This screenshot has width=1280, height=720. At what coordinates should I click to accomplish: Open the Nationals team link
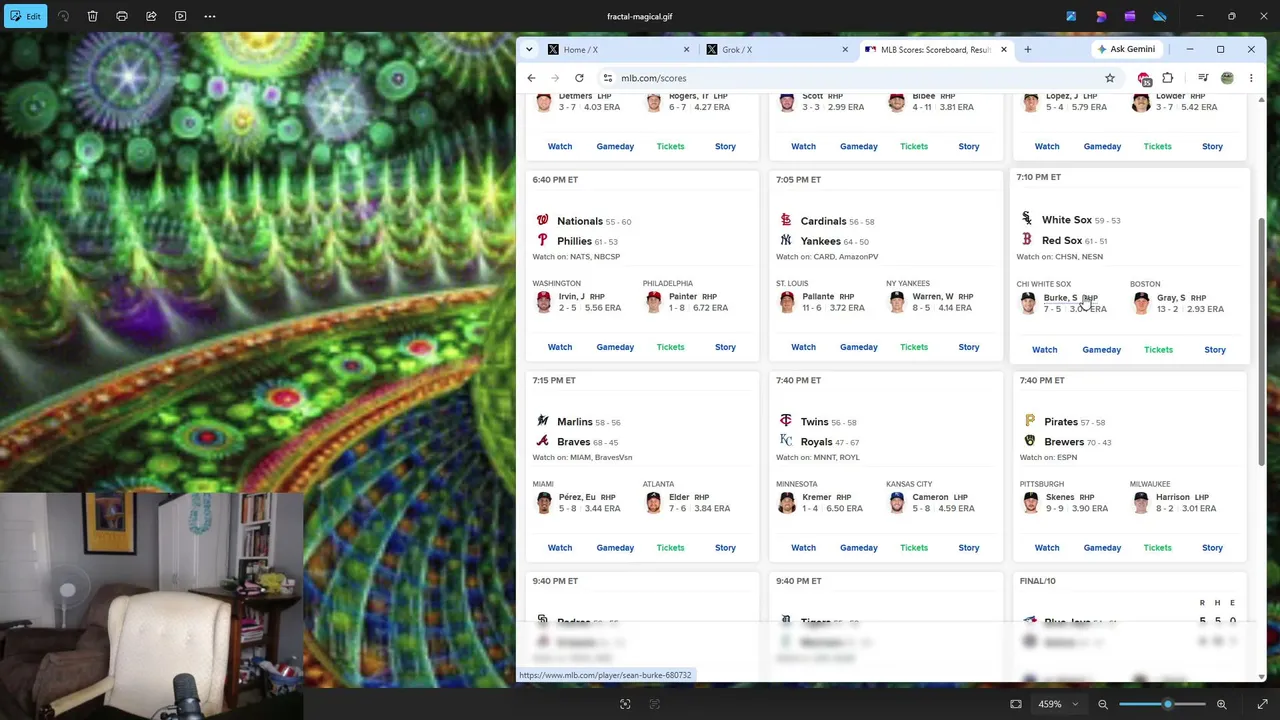point(580,221)
